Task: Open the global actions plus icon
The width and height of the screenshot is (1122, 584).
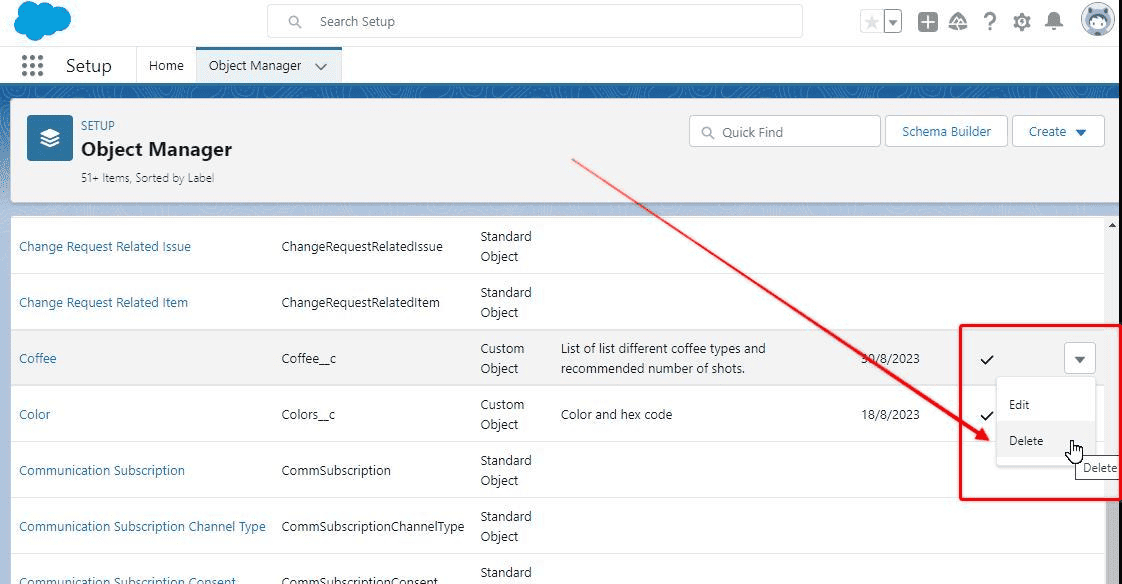Action: 927,22
